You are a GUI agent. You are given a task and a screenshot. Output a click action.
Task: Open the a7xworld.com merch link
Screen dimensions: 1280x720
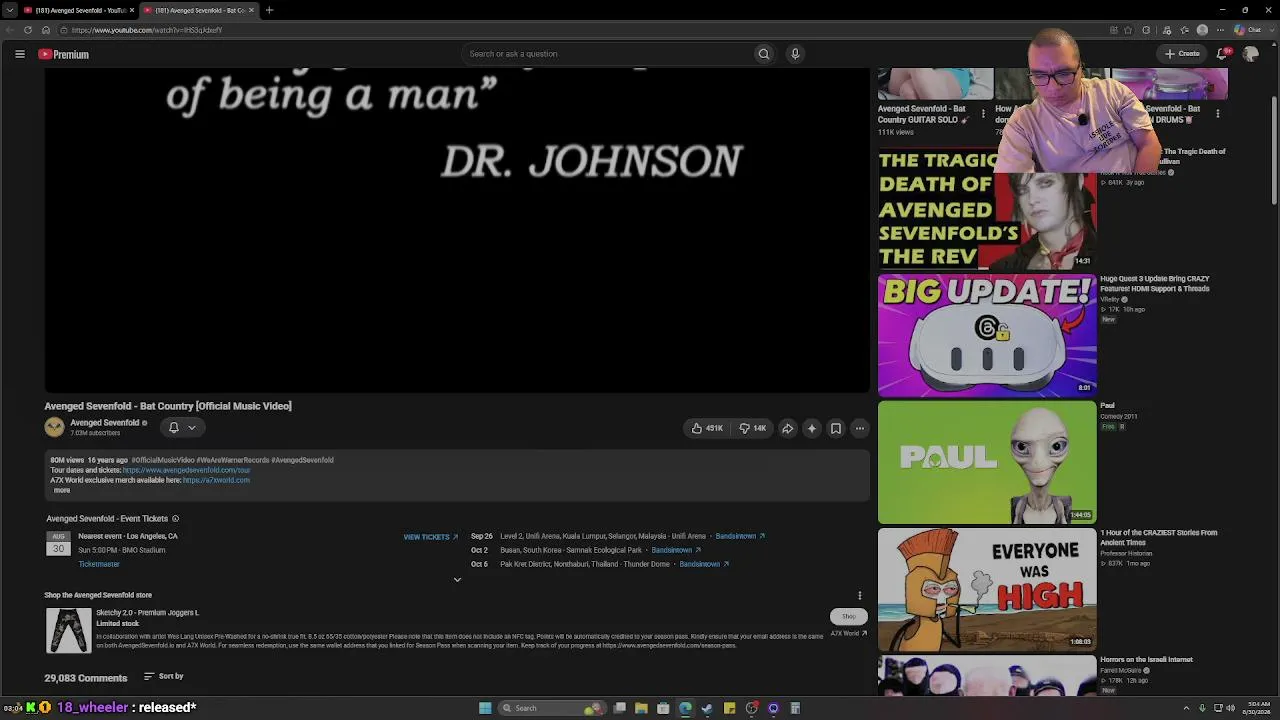pyautogui.click(x=216, y=480)
